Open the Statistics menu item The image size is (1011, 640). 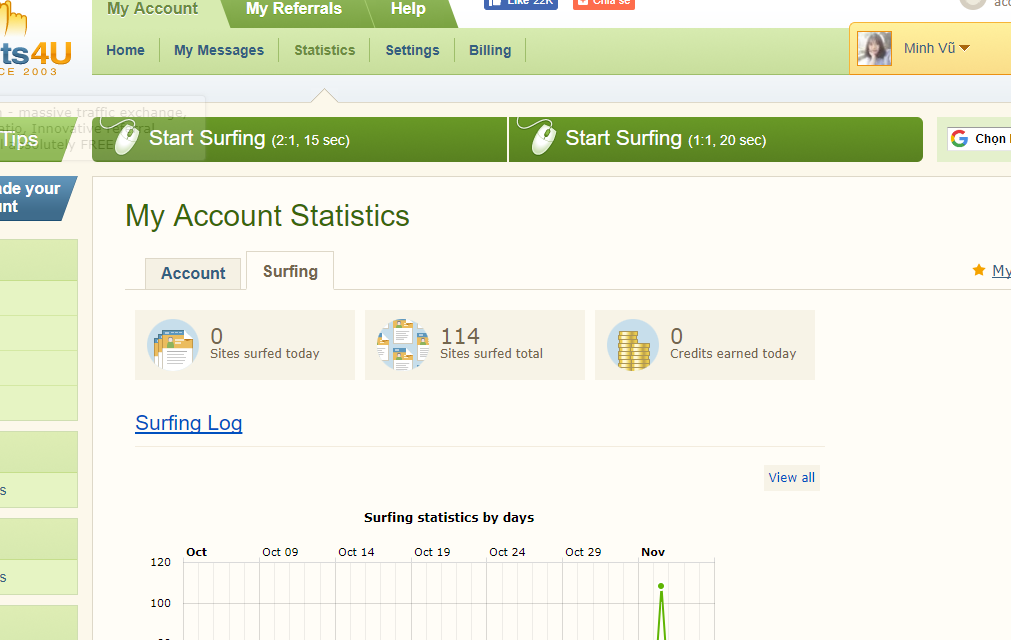tap(324, 50)
